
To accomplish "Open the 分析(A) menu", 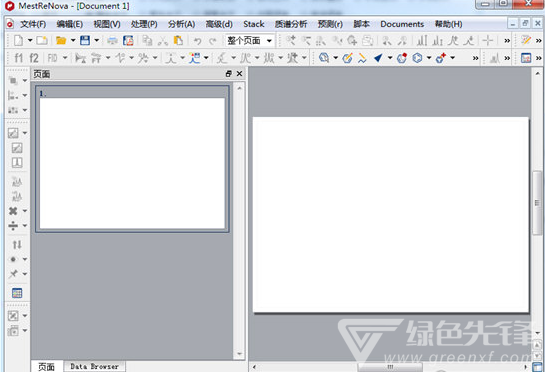I will tap(181, 24).
